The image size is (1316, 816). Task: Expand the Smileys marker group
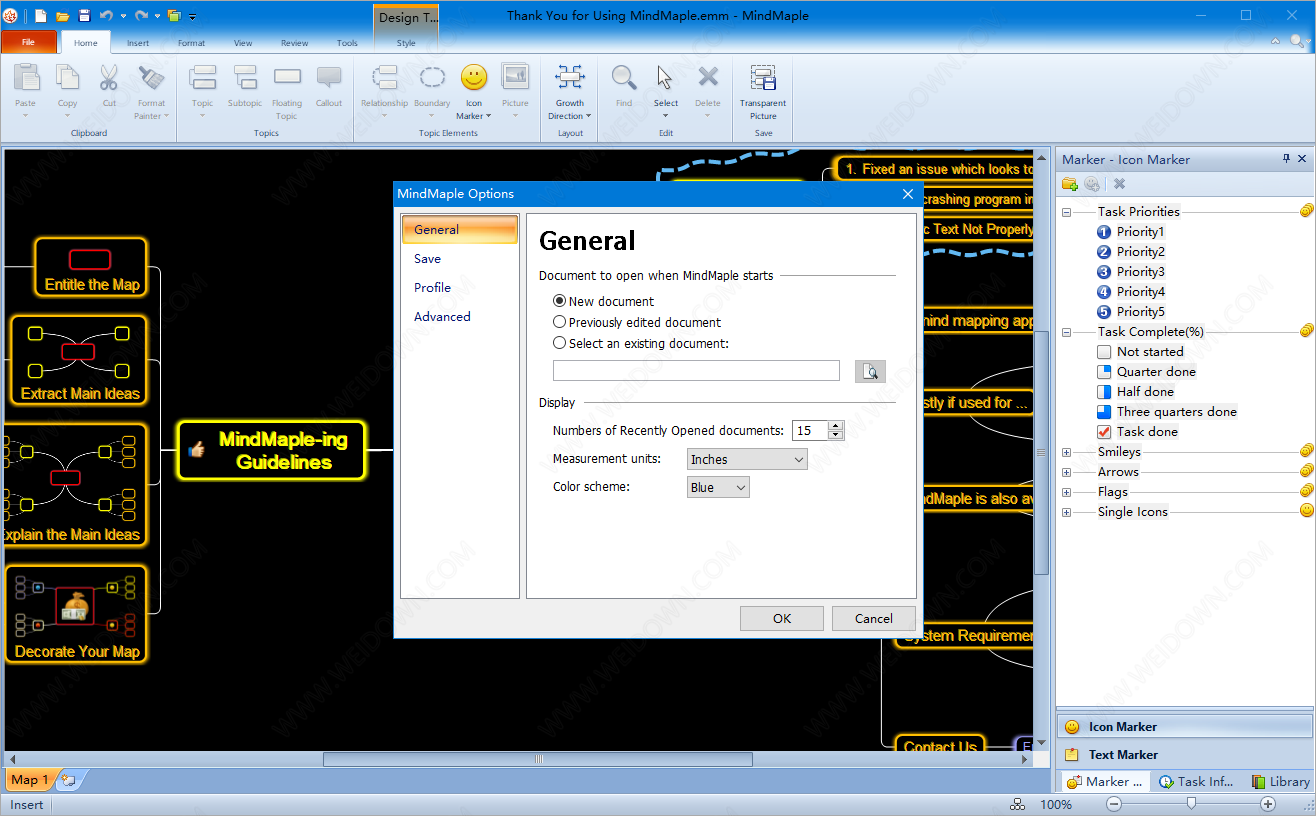tap(1066, 452)
